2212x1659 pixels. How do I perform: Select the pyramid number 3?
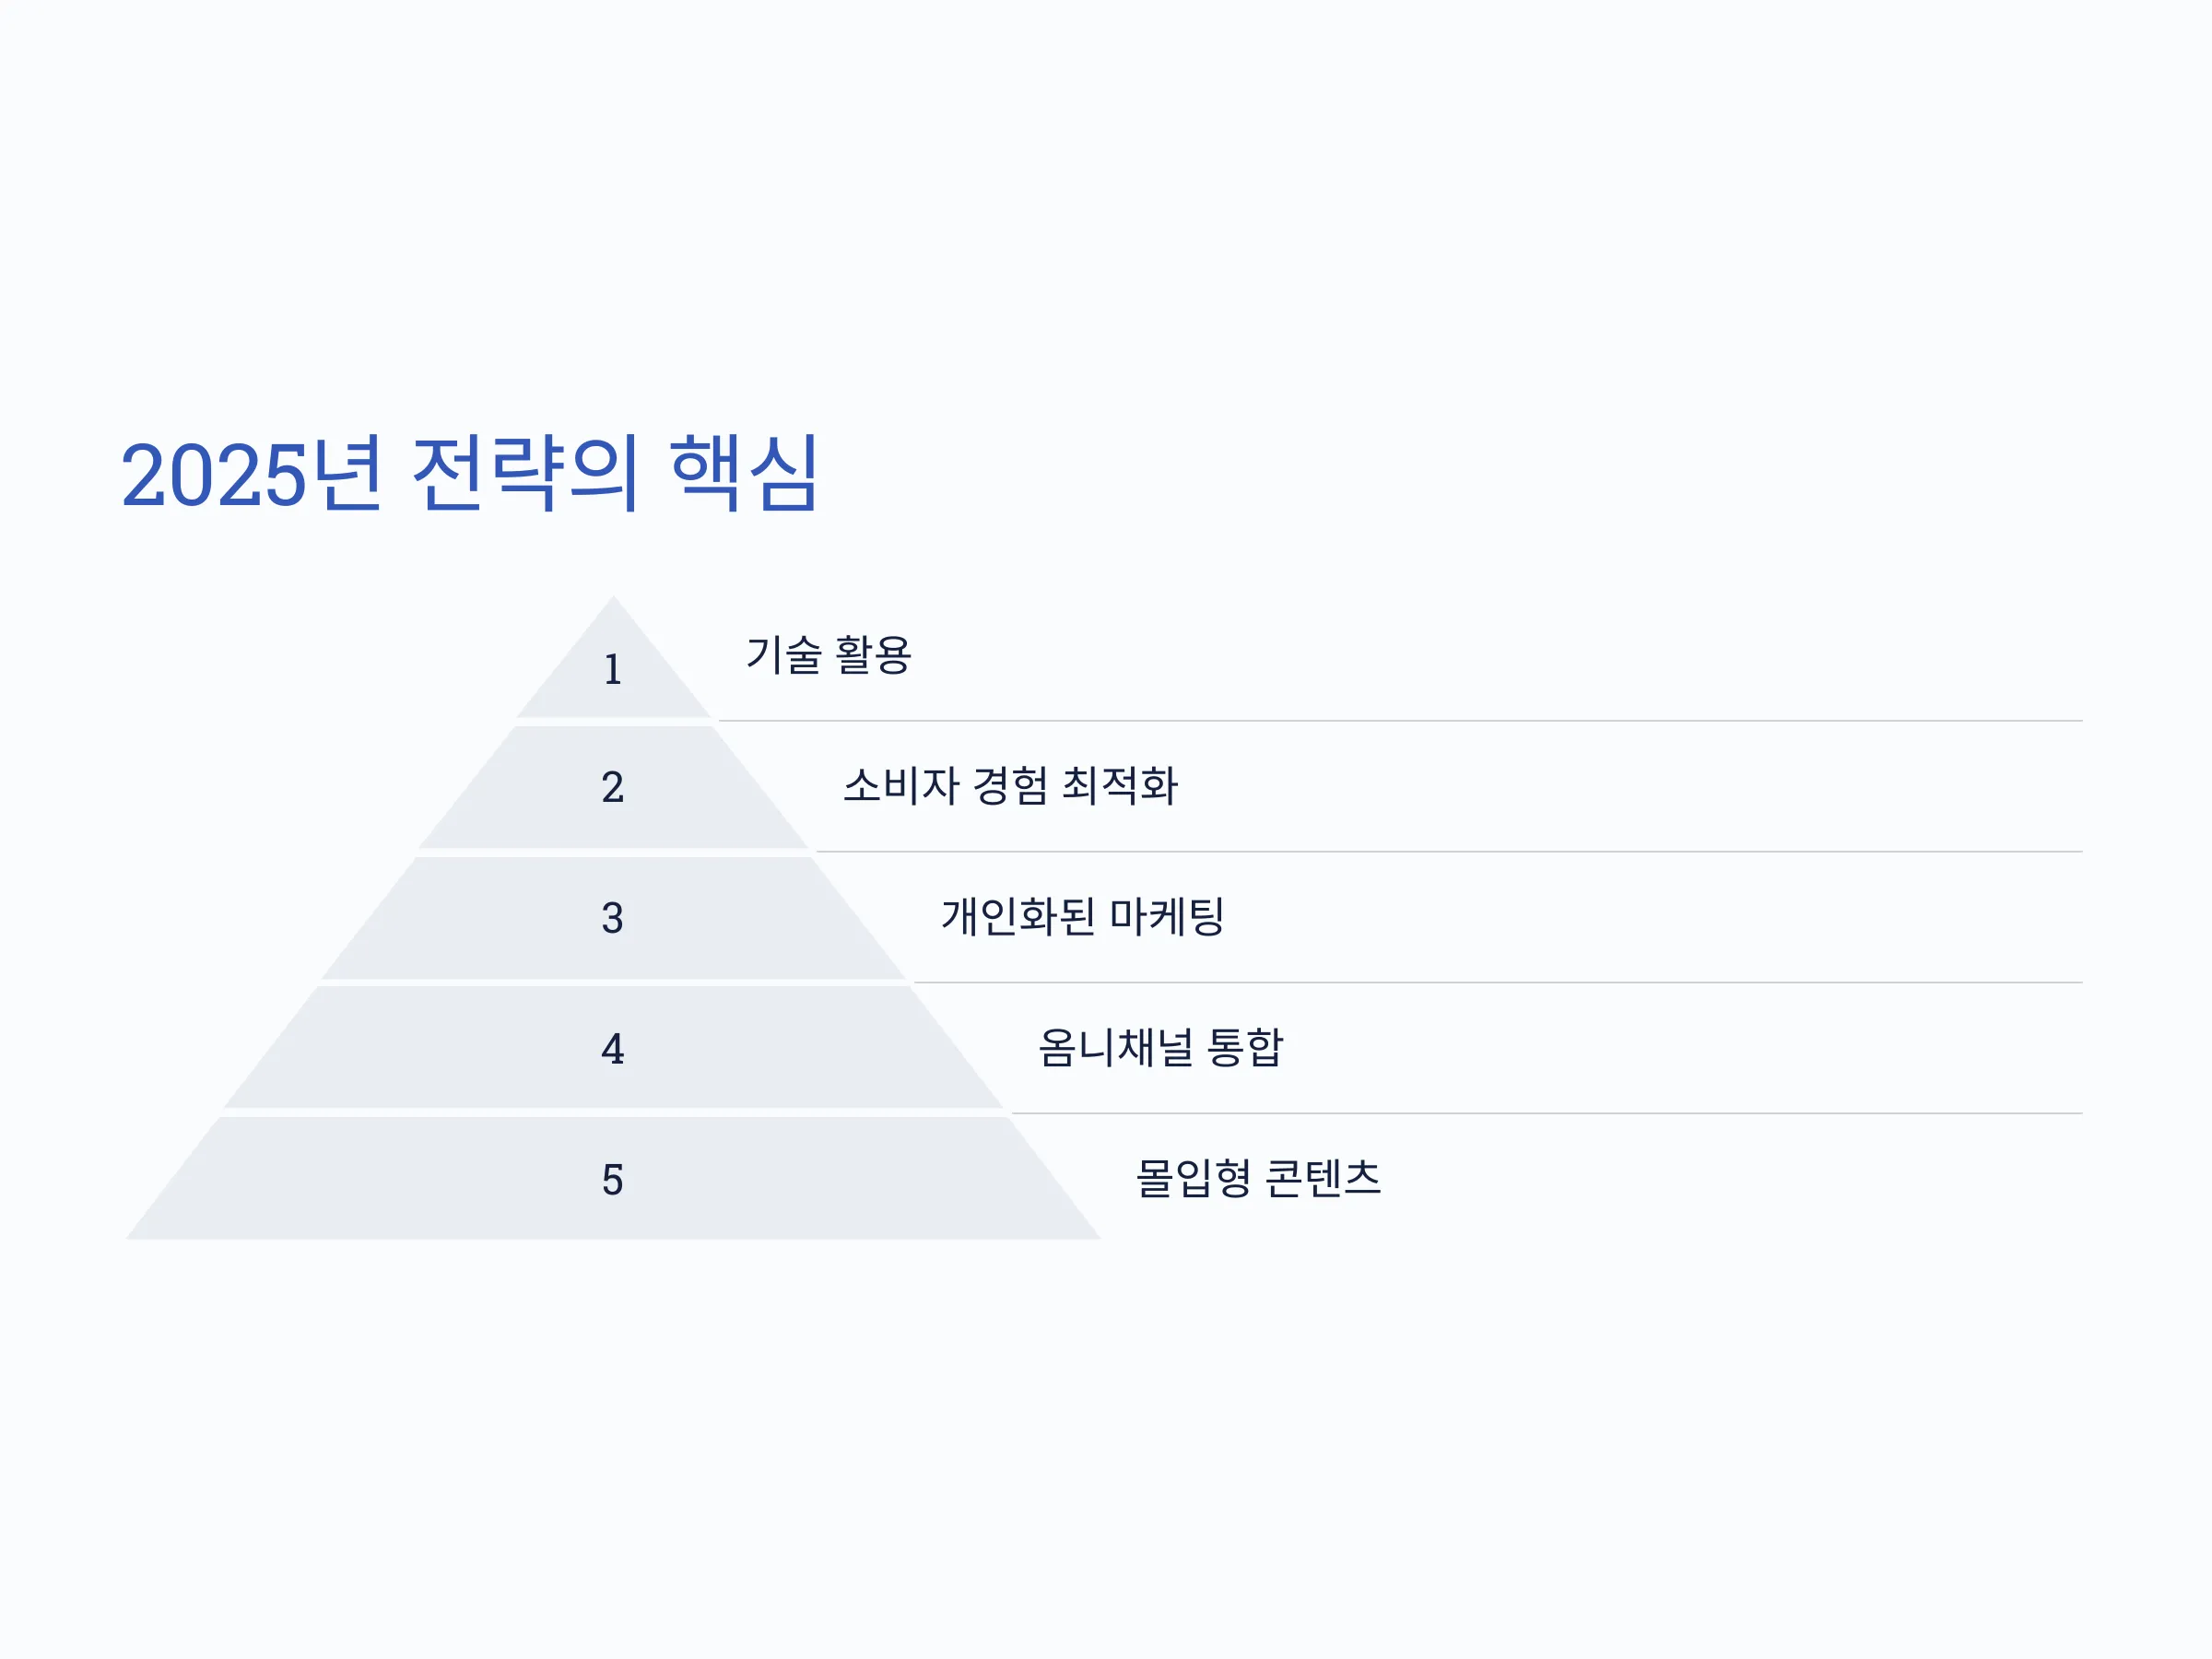(613, 918)
